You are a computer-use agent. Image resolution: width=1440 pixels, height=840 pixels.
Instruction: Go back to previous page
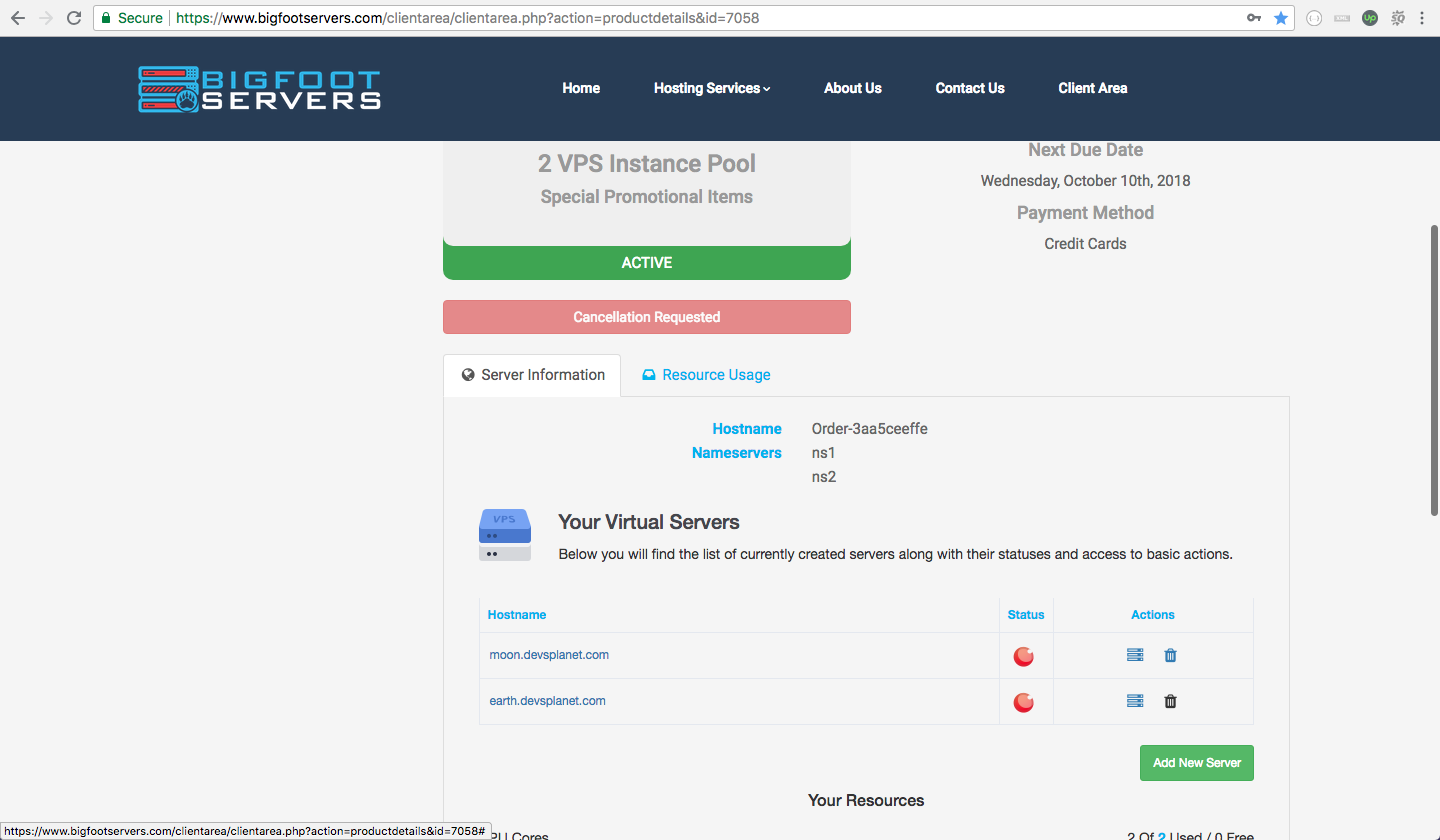(17, 18)
